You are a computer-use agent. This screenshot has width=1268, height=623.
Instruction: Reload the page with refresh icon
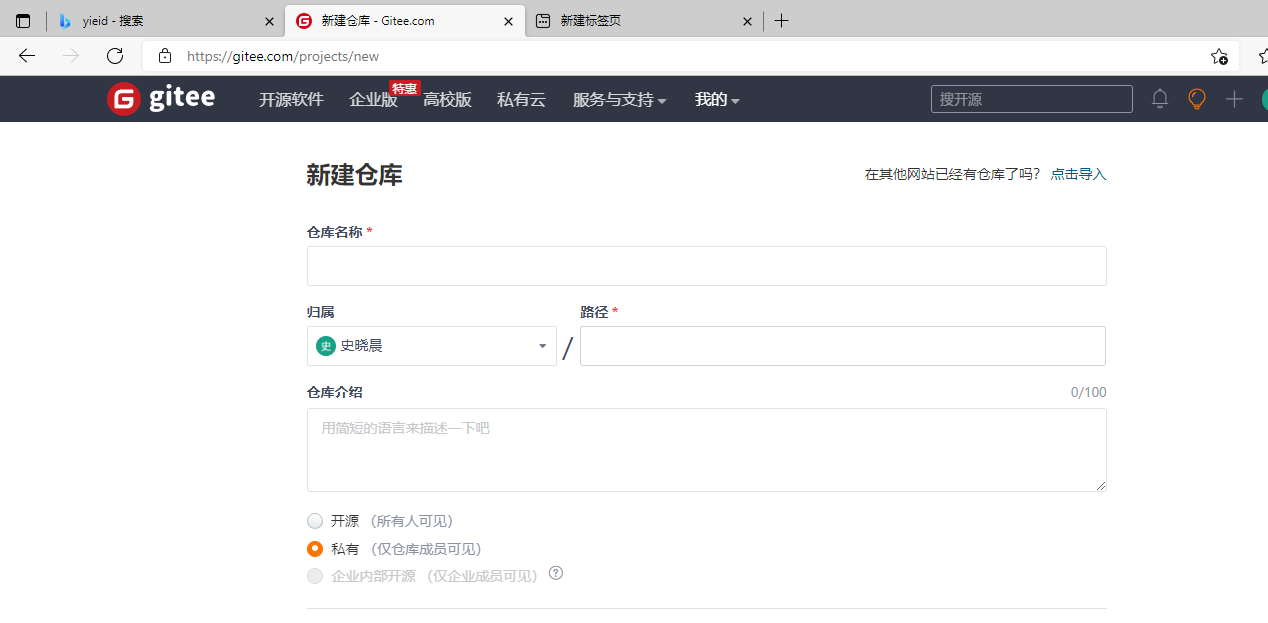[x=115, y=56]
